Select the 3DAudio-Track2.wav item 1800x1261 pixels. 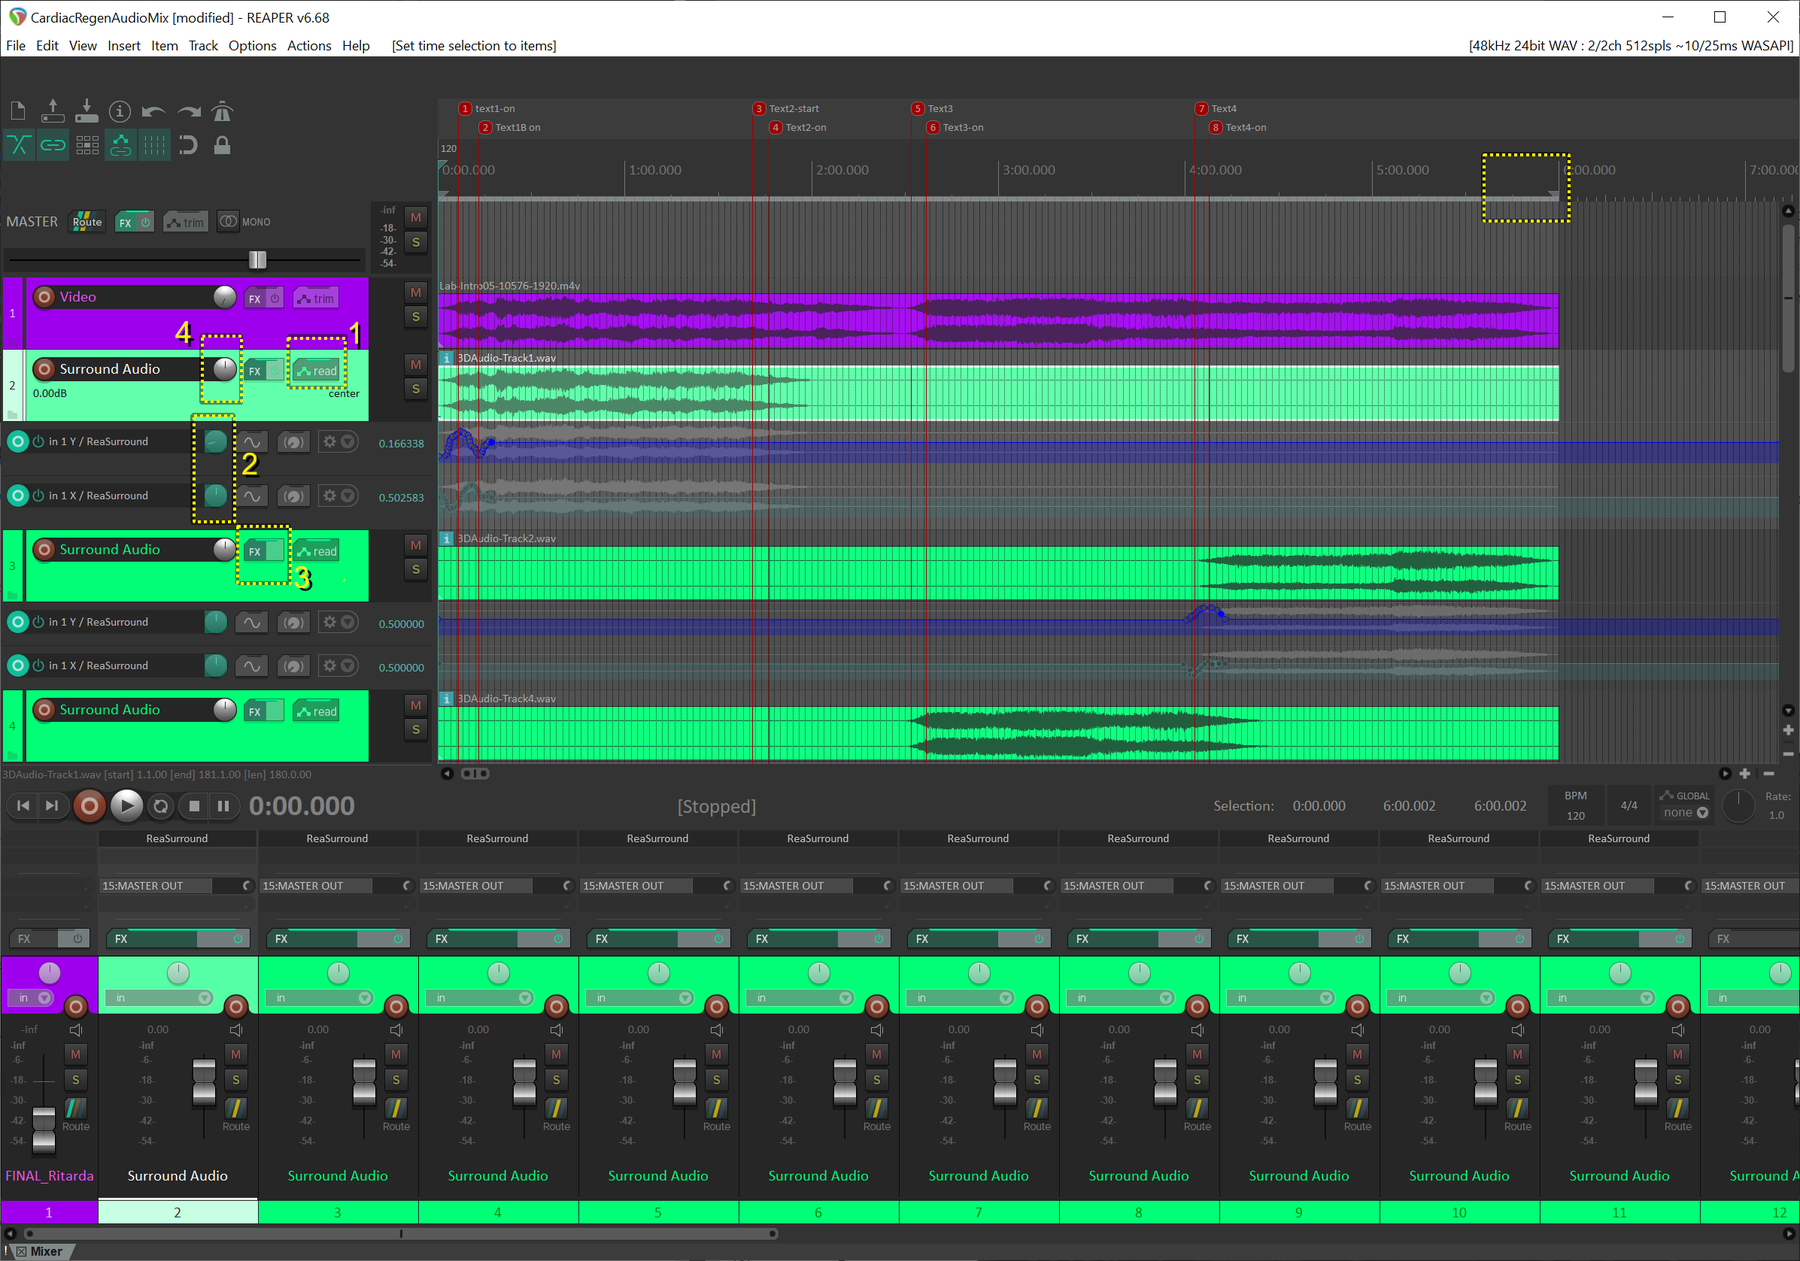[x=997, y=573]
